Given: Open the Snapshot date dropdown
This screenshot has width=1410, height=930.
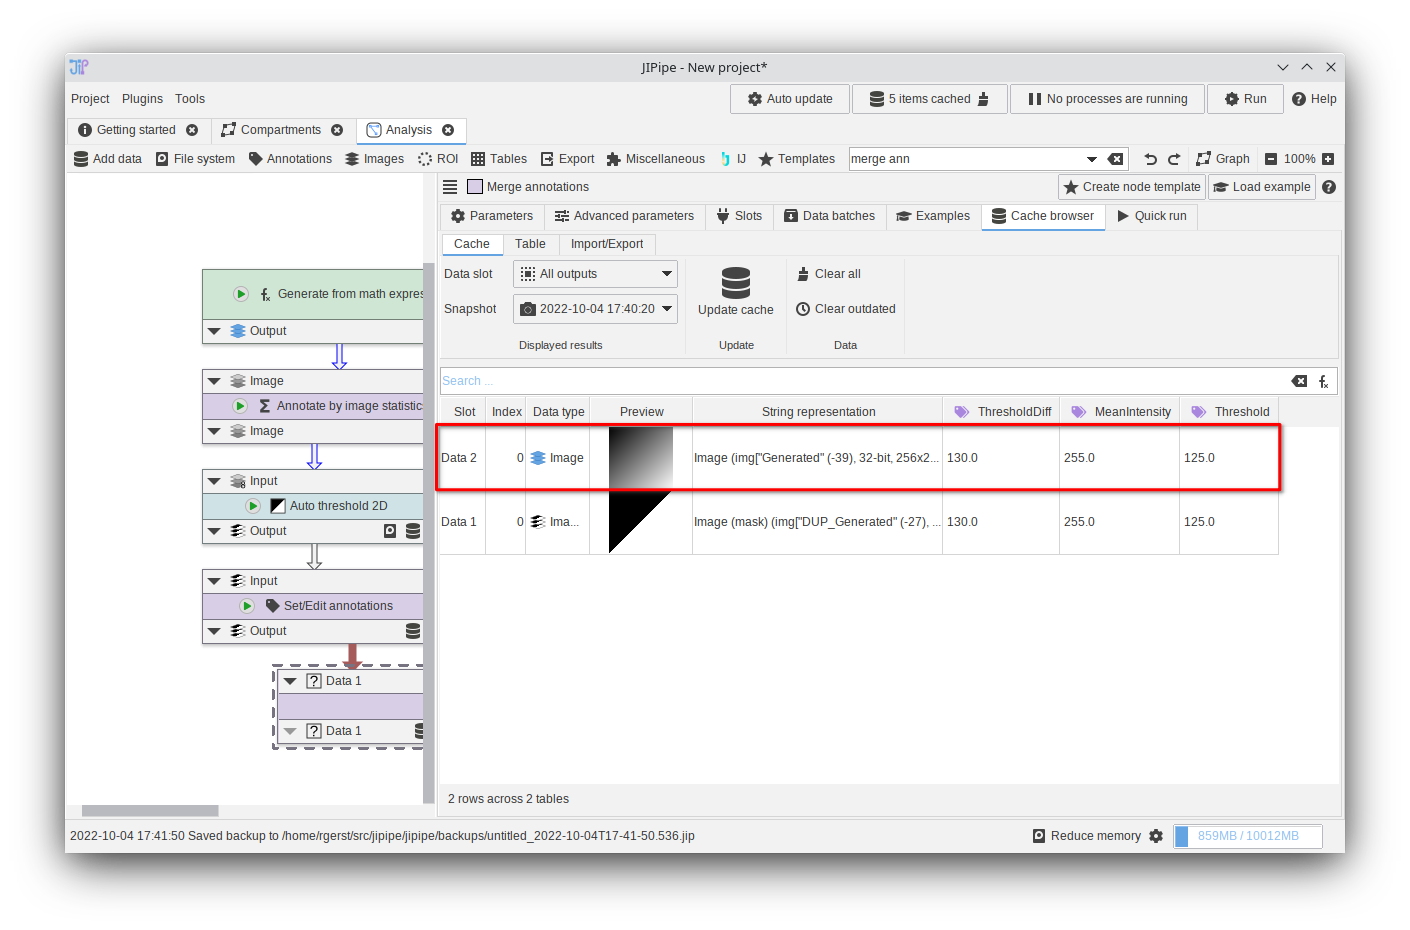Looking at the screenshot, I should pyautogui.click(x=595, y=309).
